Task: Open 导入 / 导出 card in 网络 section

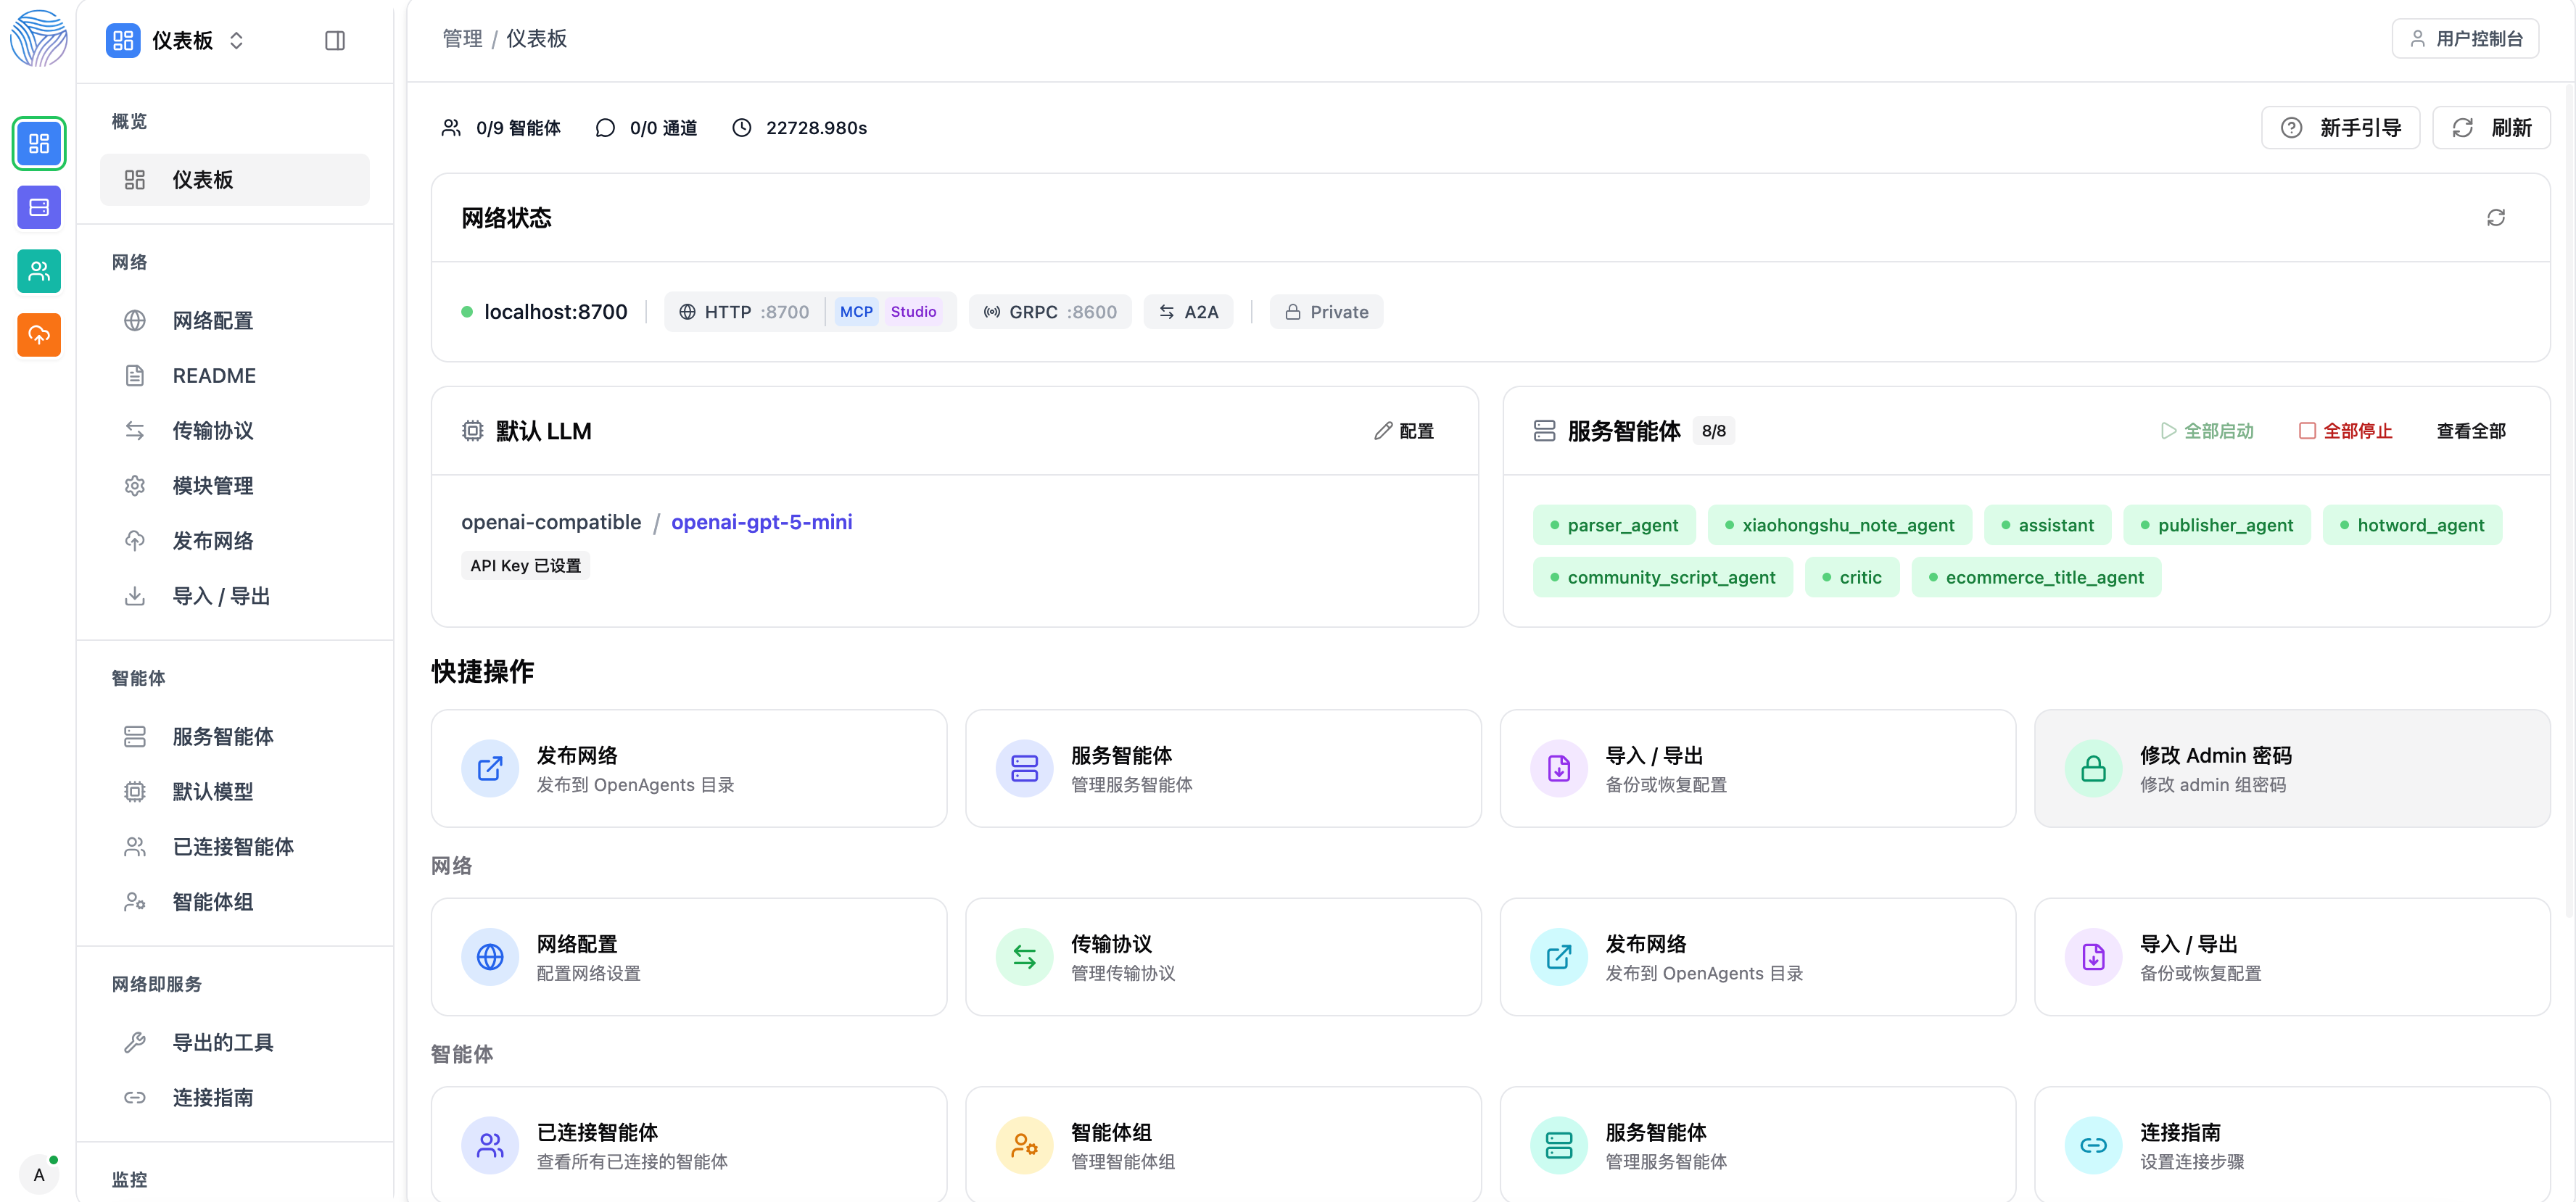Action: point(2292,957)
